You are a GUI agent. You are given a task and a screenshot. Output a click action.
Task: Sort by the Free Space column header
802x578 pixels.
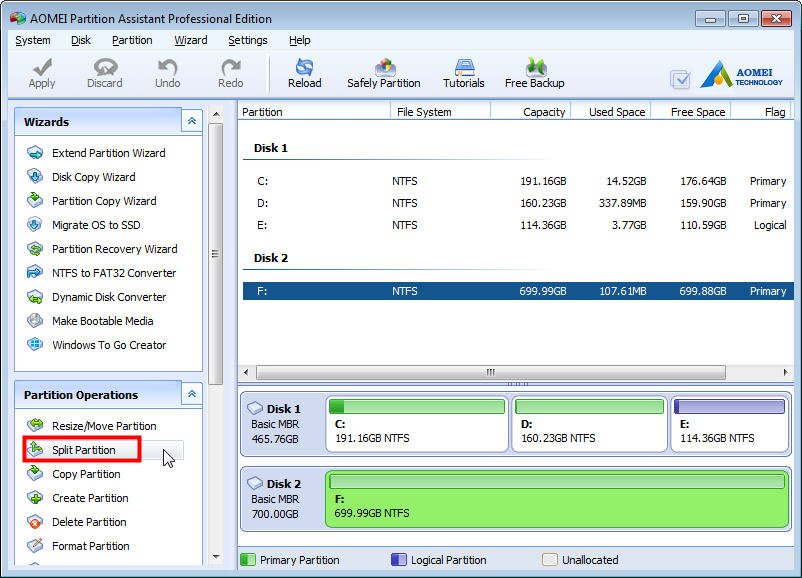[690, 112]
